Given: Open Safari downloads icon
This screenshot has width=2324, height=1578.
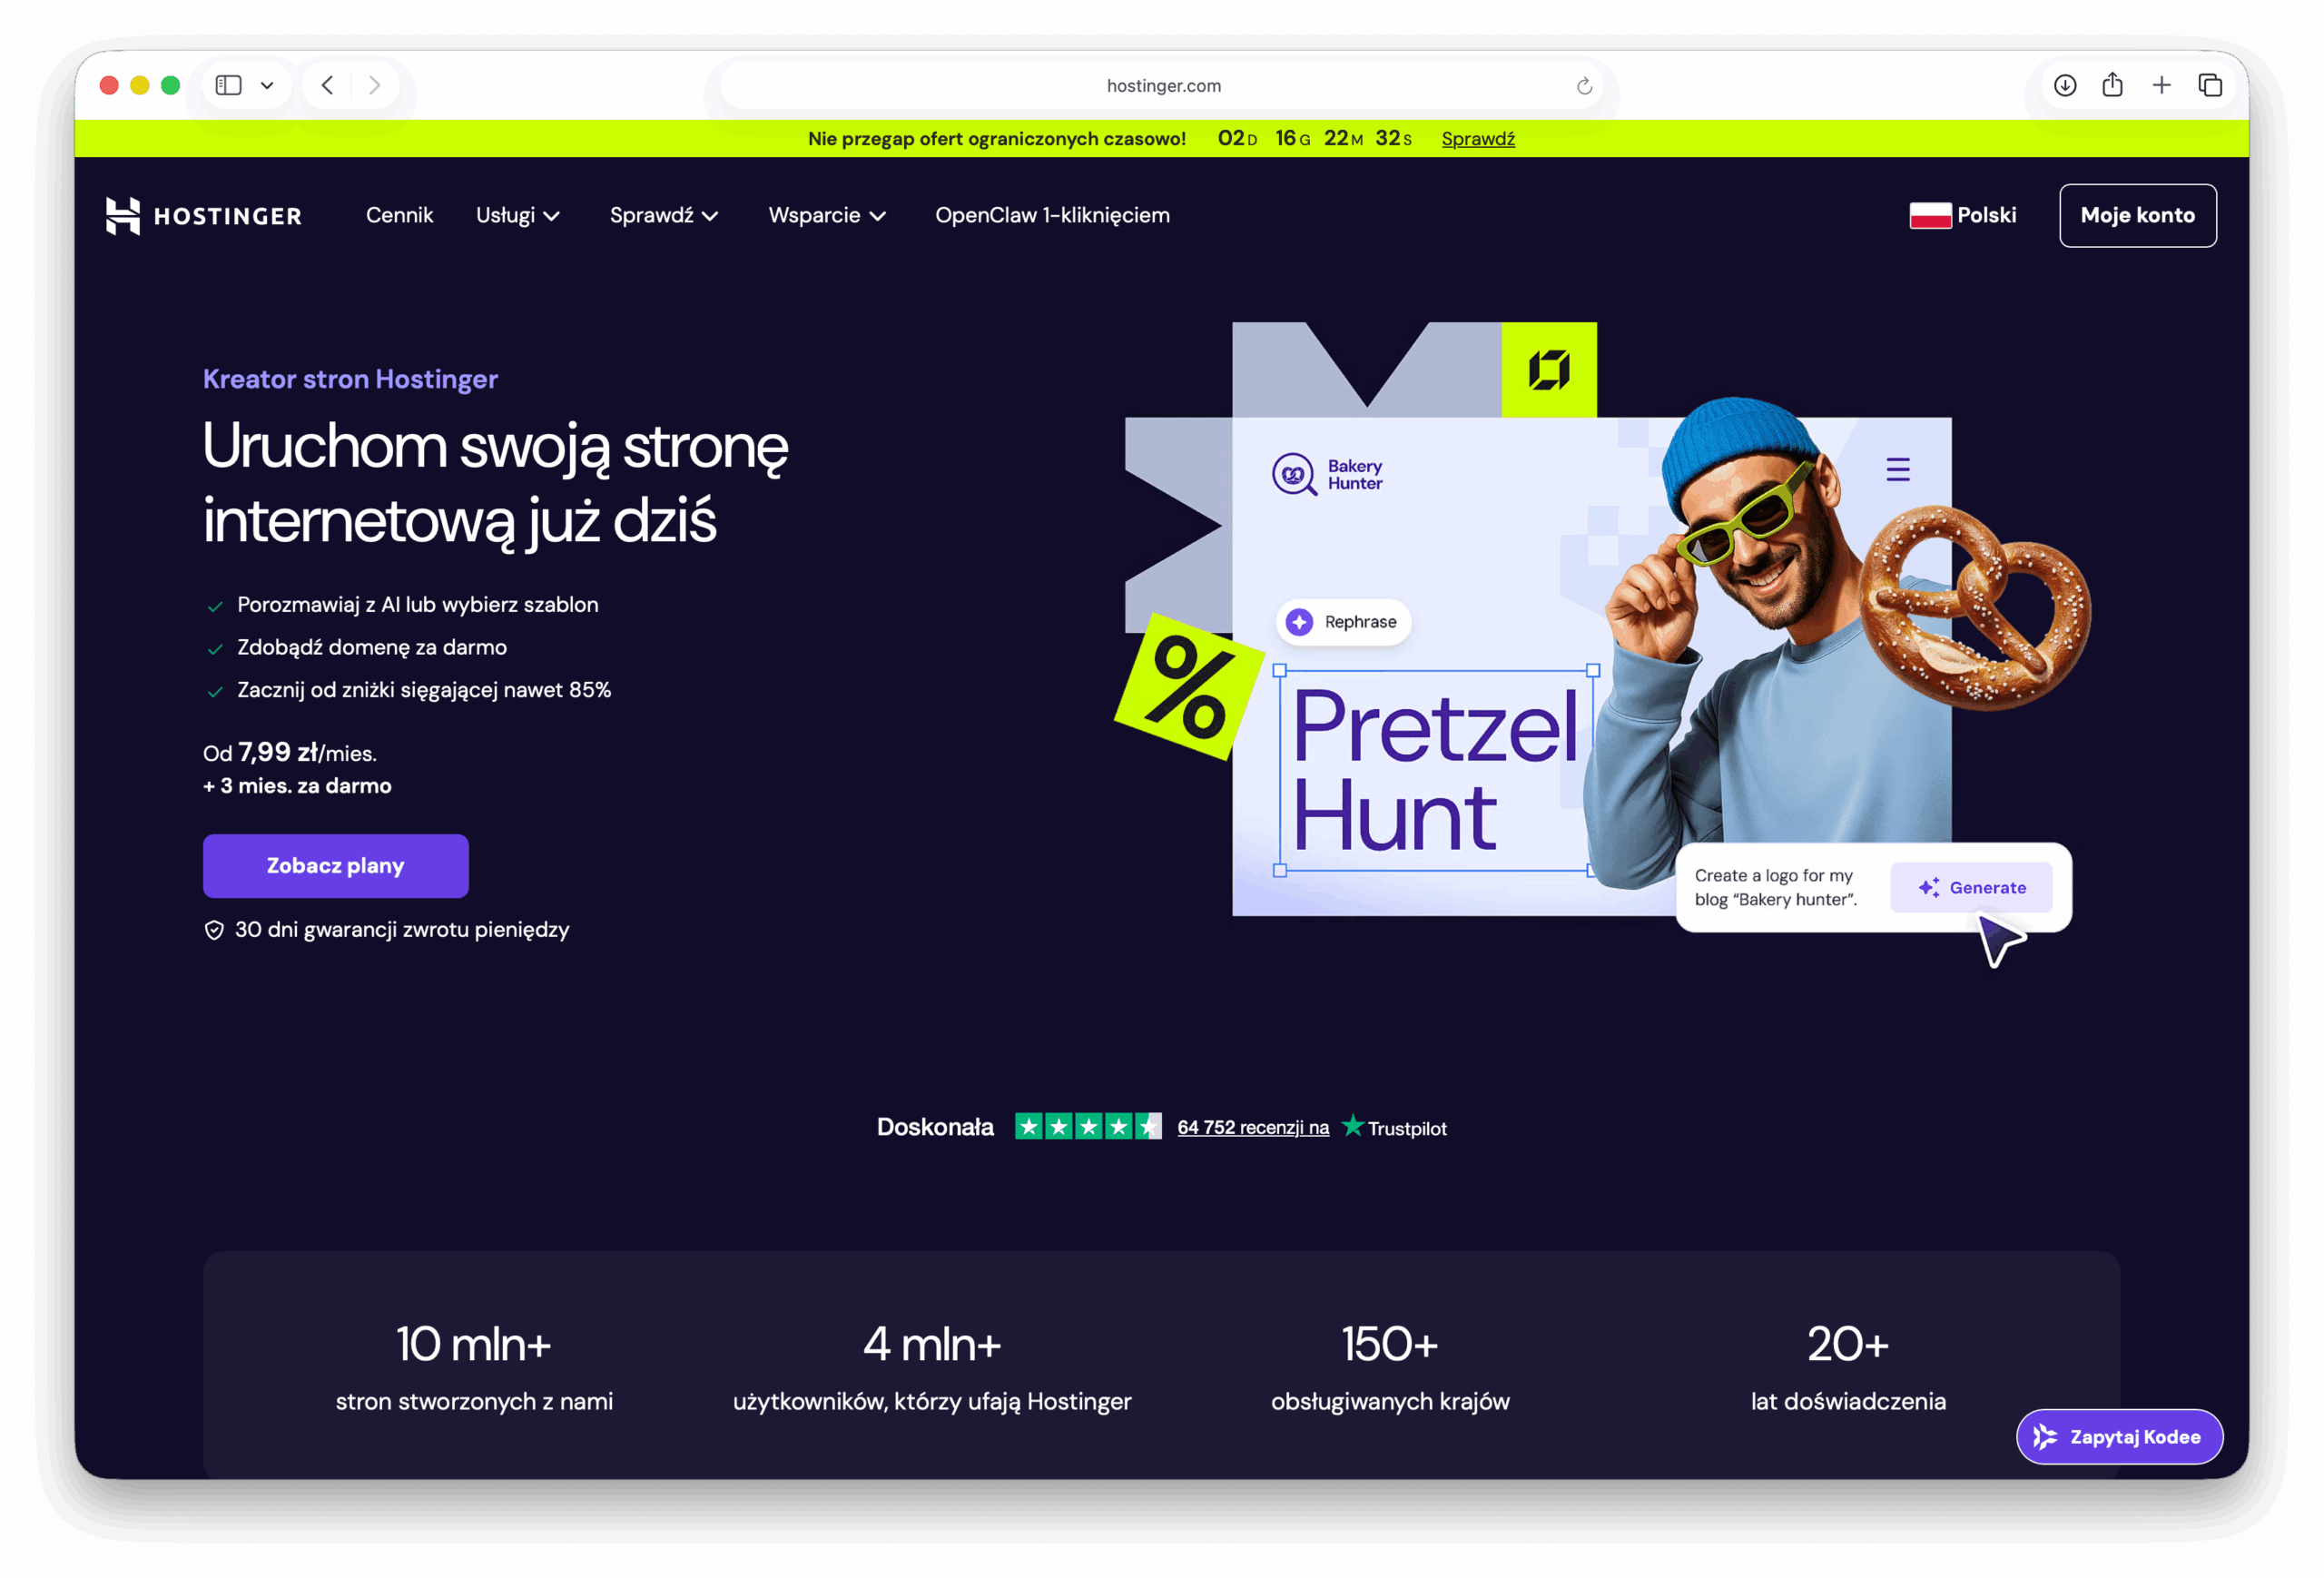Looking at the screenshot, I should (x=2065, y=85).
